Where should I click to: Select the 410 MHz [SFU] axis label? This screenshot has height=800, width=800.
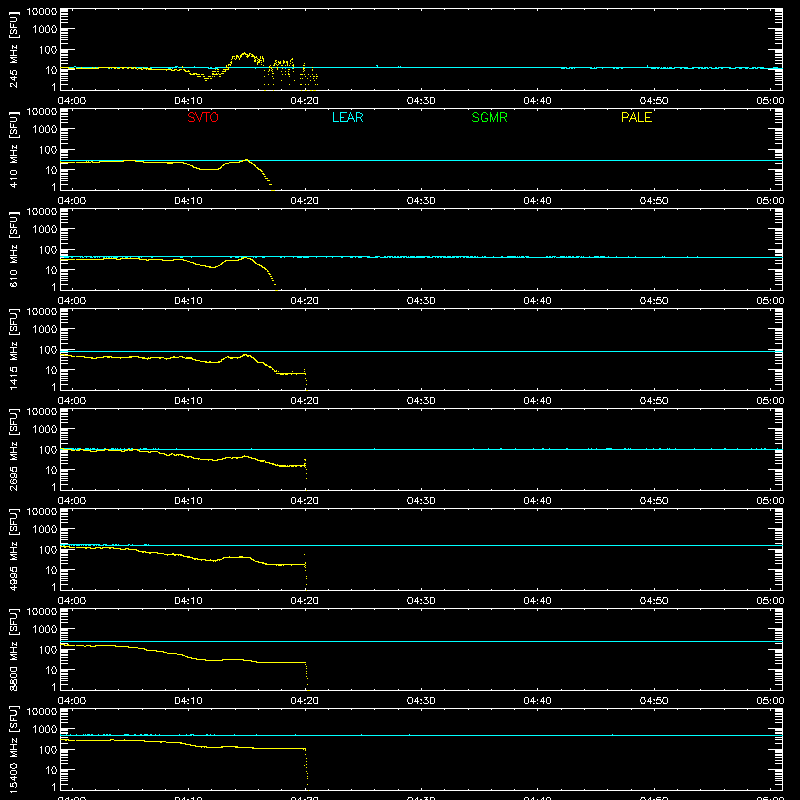click(x=13, y=149)
